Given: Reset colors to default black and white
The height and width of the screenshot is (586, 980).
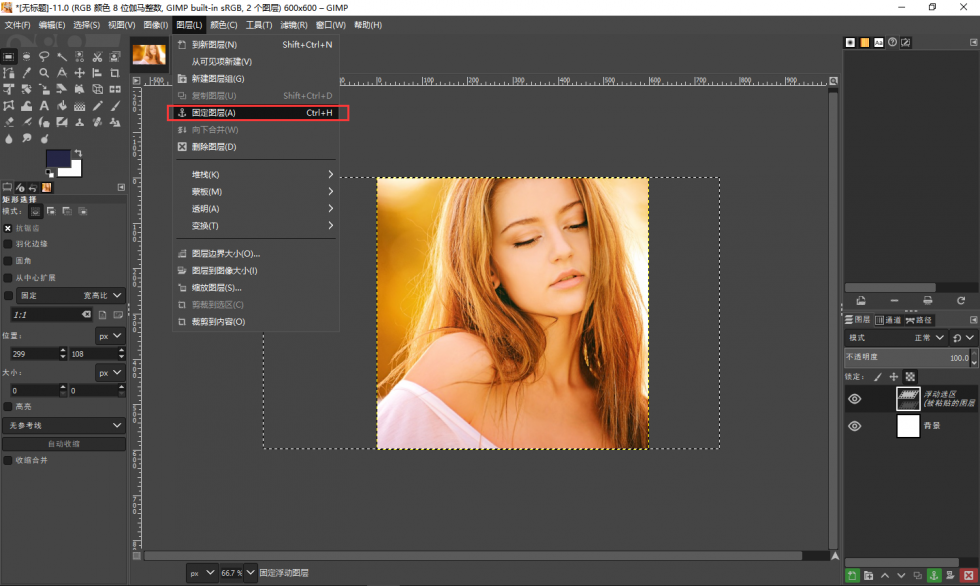Looking at the screenshot, I should 49,172.
